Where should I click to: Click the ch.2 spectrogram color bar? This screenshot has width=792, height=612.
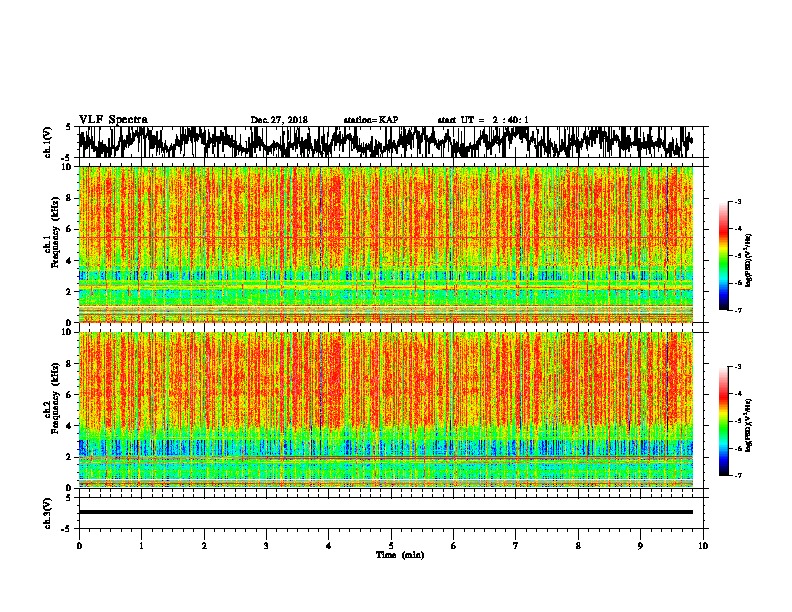point(724,421)
